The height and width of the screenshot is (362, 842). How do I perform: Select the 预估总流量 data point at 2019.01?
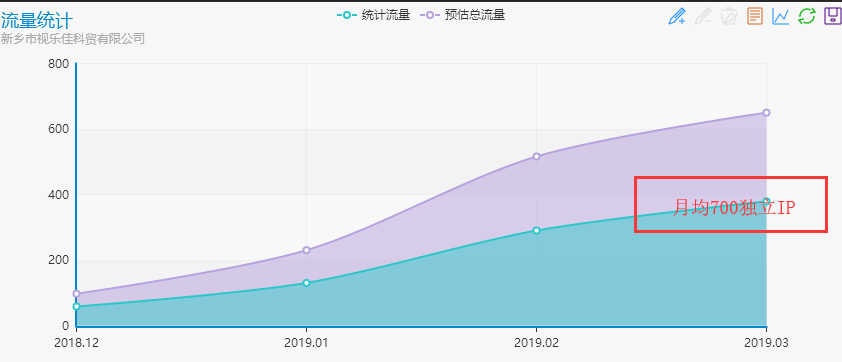[307, 250]
